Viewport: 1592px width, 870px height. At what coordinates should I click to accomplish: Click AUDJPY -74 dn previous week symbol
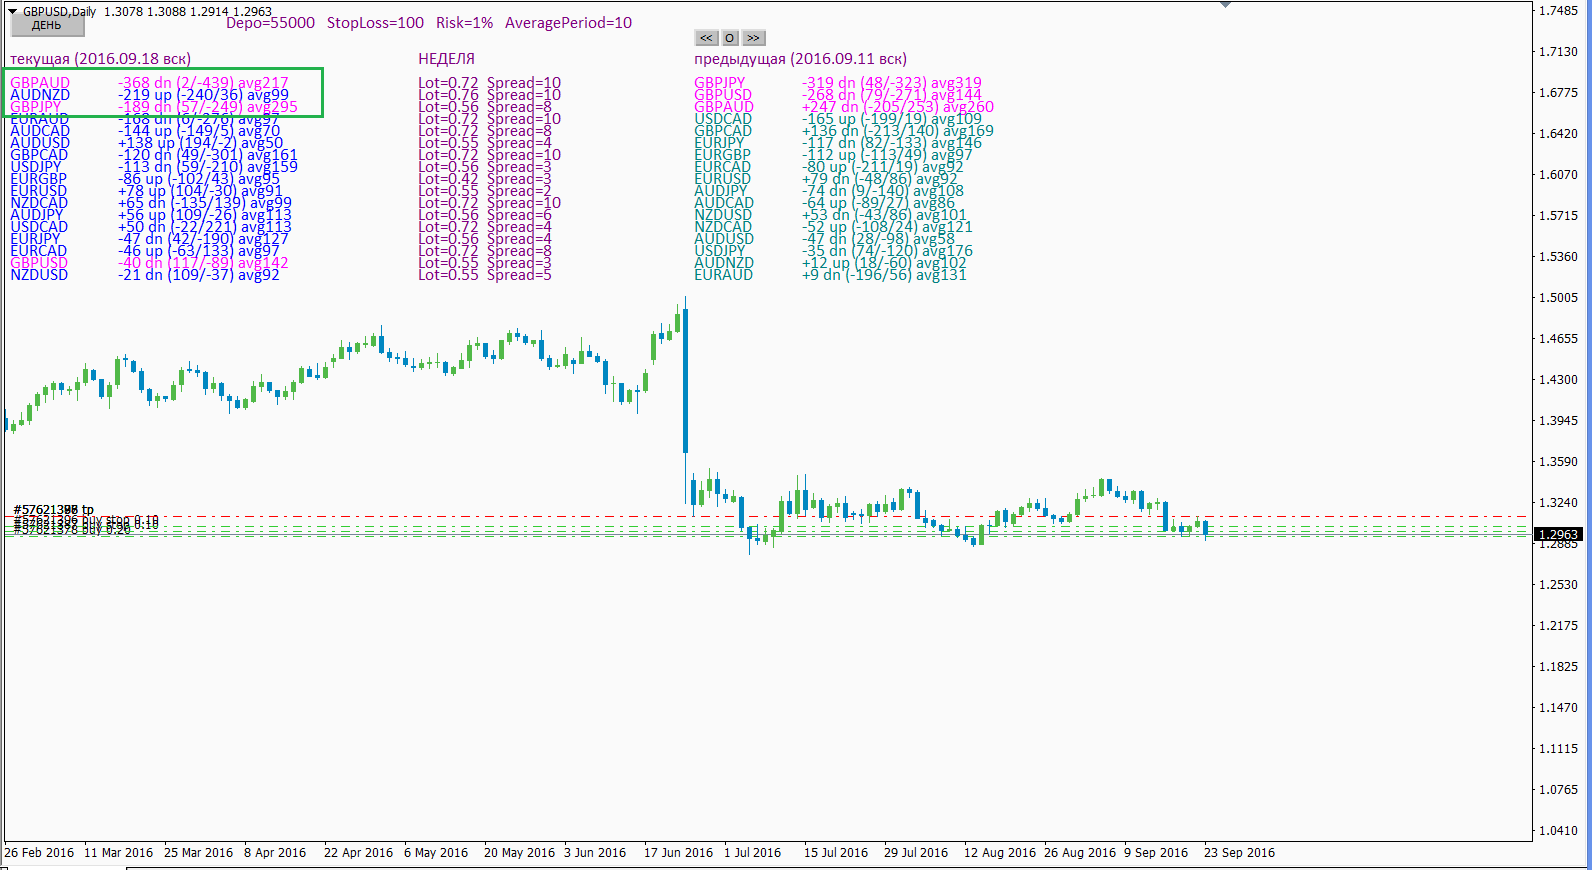tap(721, 191)
